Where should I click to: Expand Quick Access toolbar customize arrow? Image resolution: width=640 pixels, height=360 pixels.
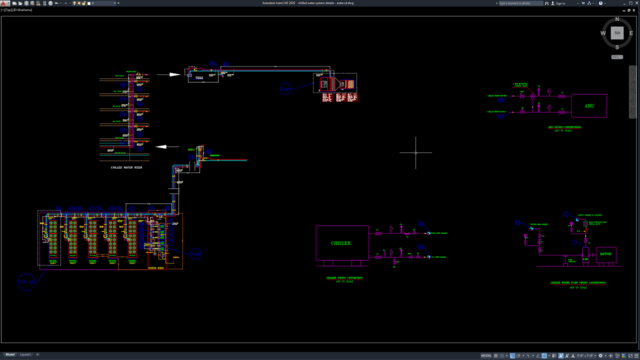[118, 3]
